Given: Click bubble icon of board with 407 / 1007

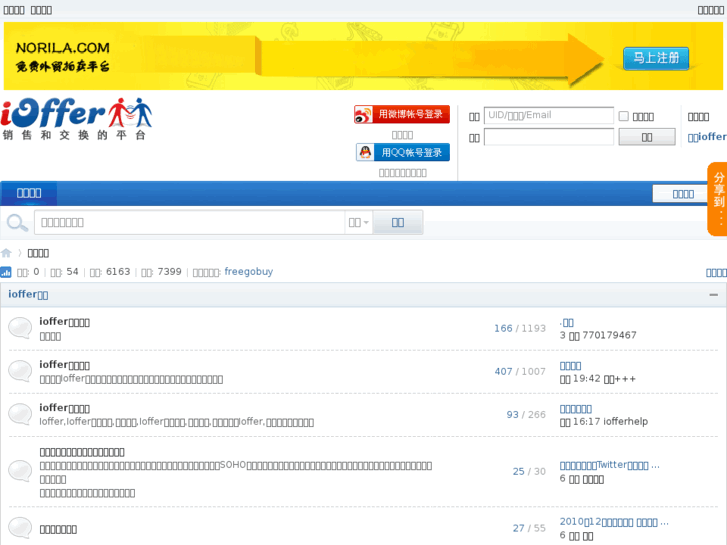Looking at the screenshot, I should pyautogui.click(x=20, y=372).
